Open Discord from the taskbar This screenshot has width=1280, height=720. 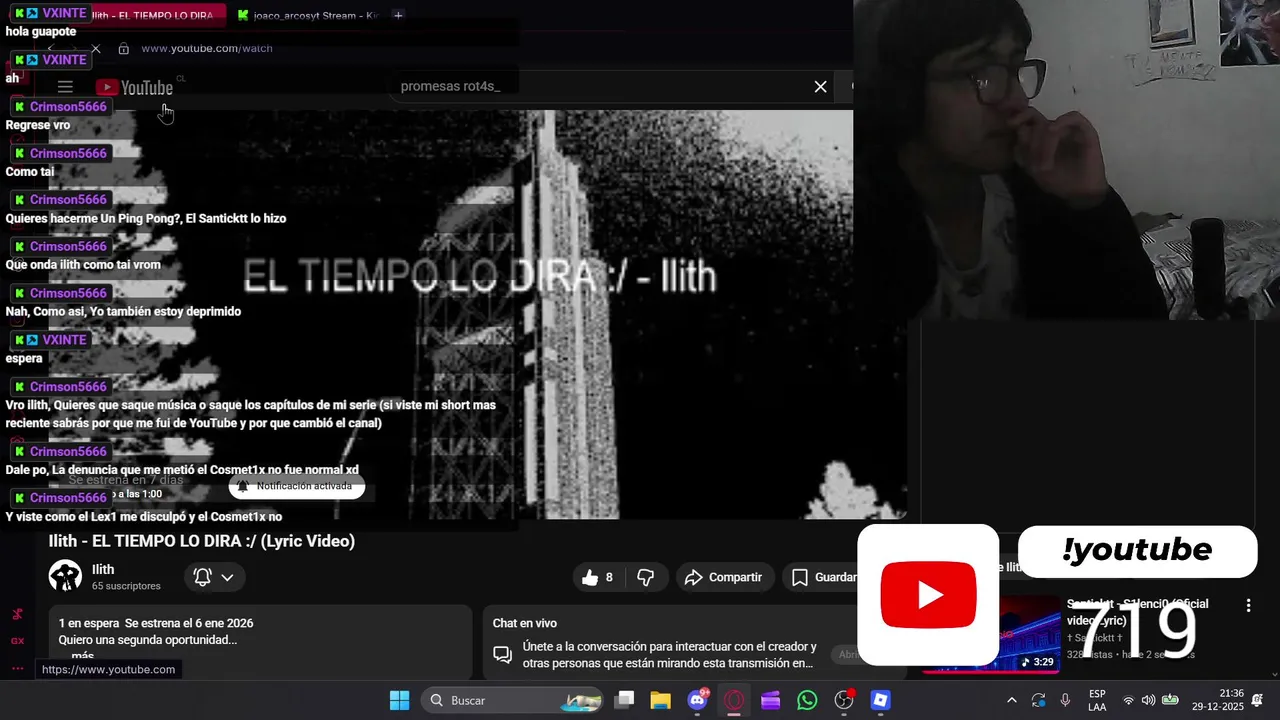coord(698,700)
